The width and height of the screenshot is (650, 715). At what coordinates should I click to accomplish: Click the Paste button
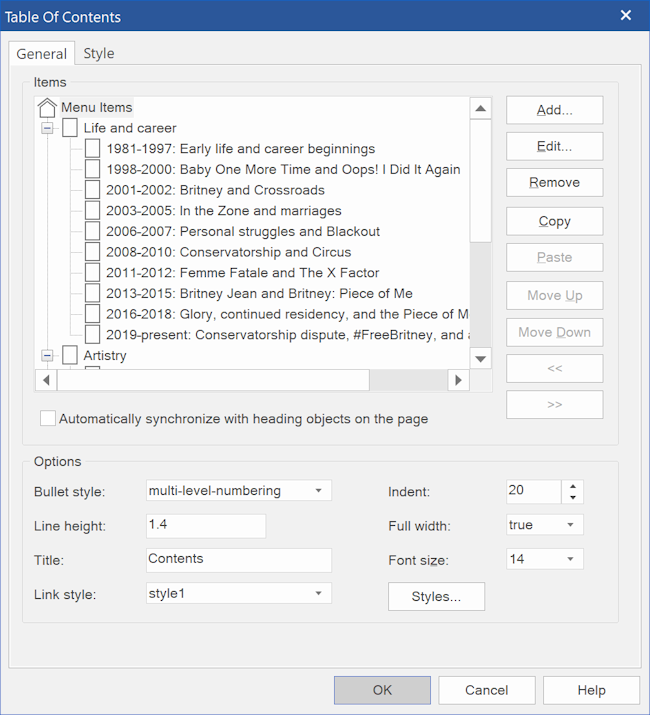tap(555, 257)
